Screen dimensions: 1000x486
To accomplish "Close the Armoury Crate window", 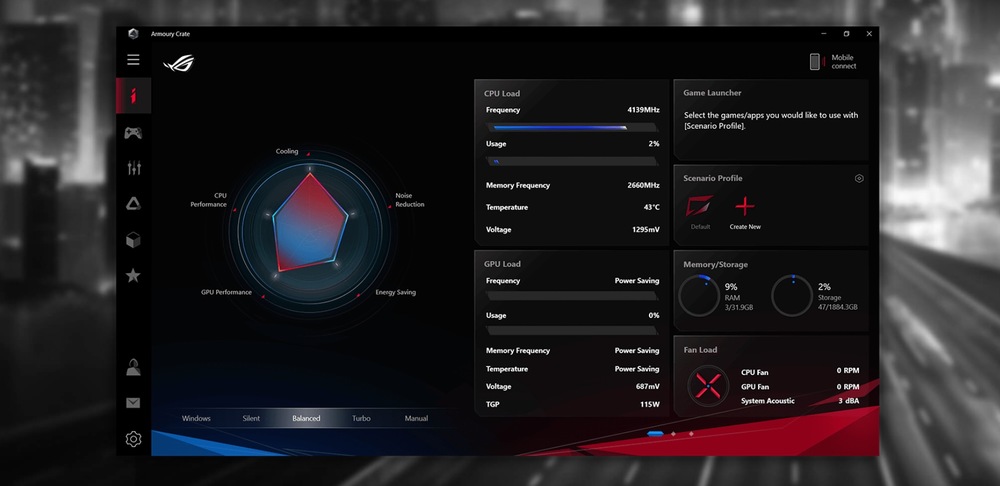I will pos(869,34).
